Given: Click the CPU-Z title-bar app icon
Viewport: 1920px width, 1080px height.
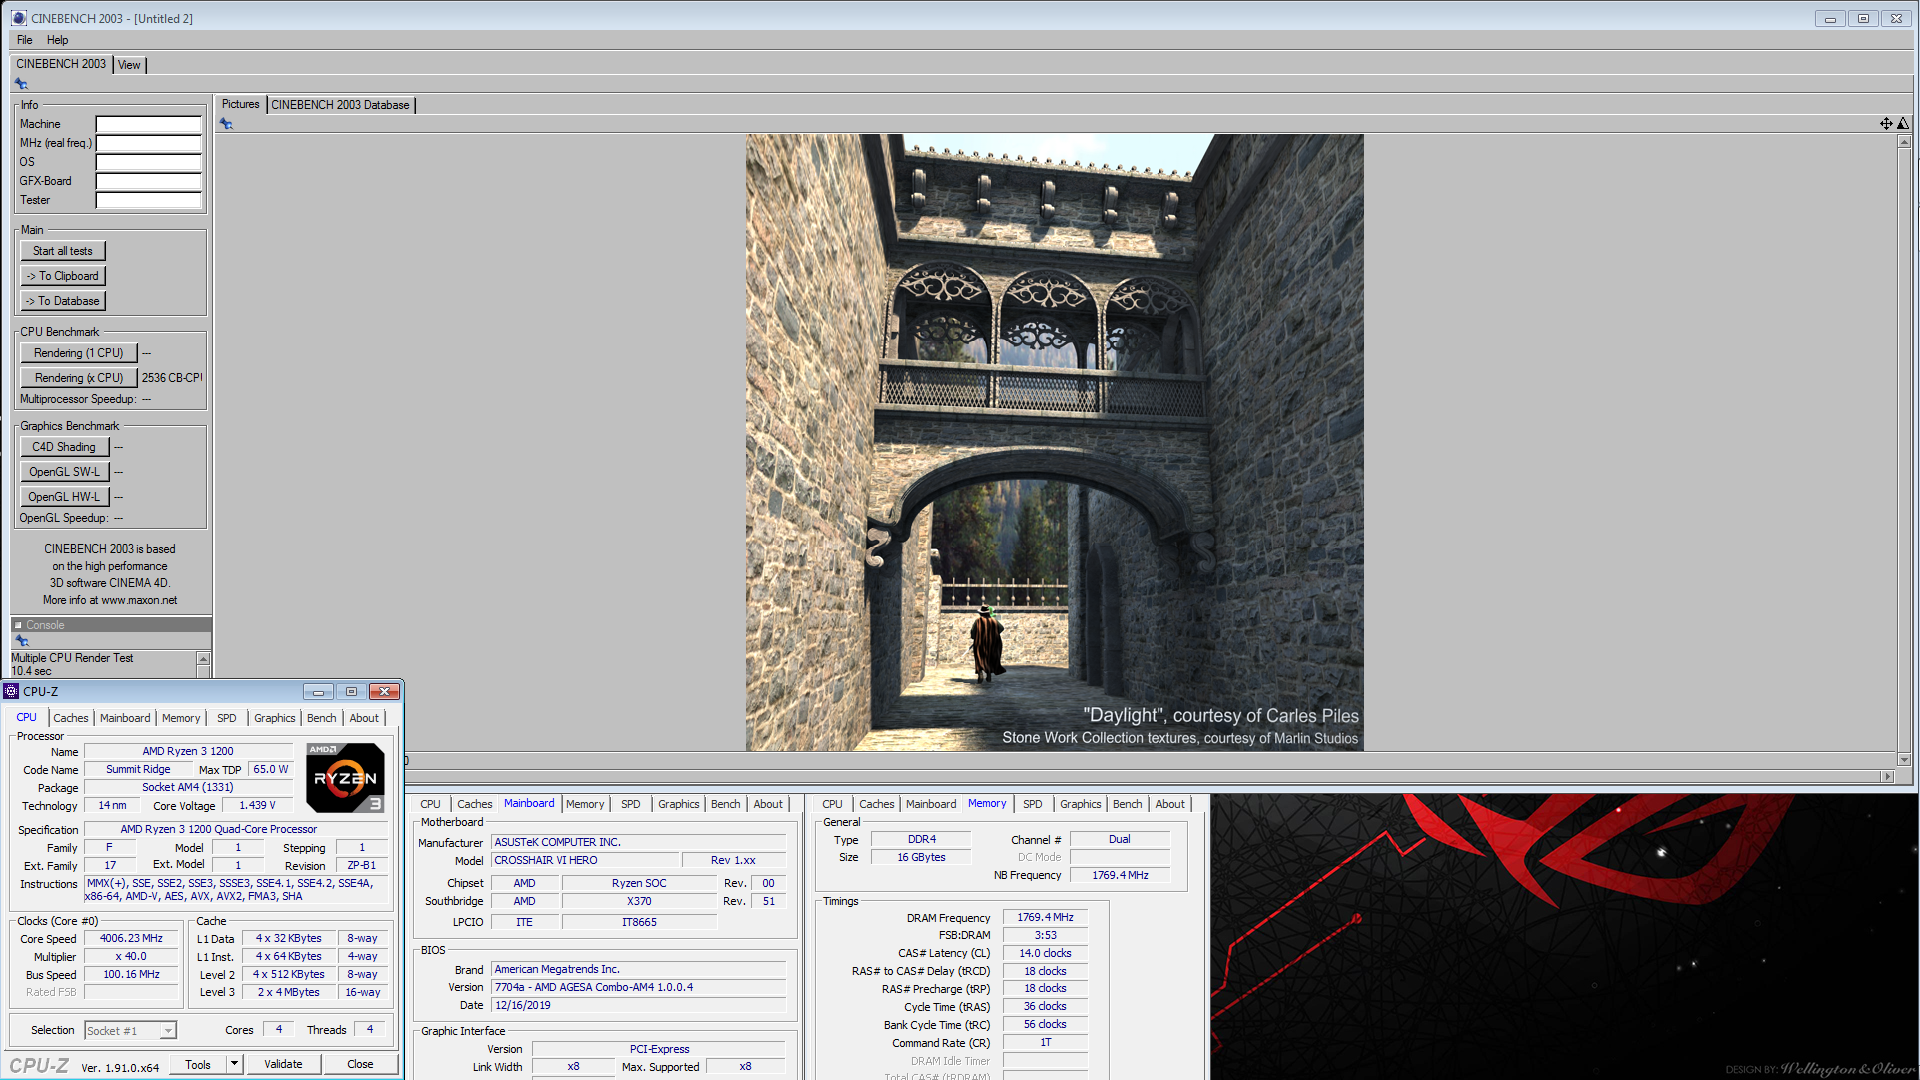Looking at the screenshot, I should point(11,691).
